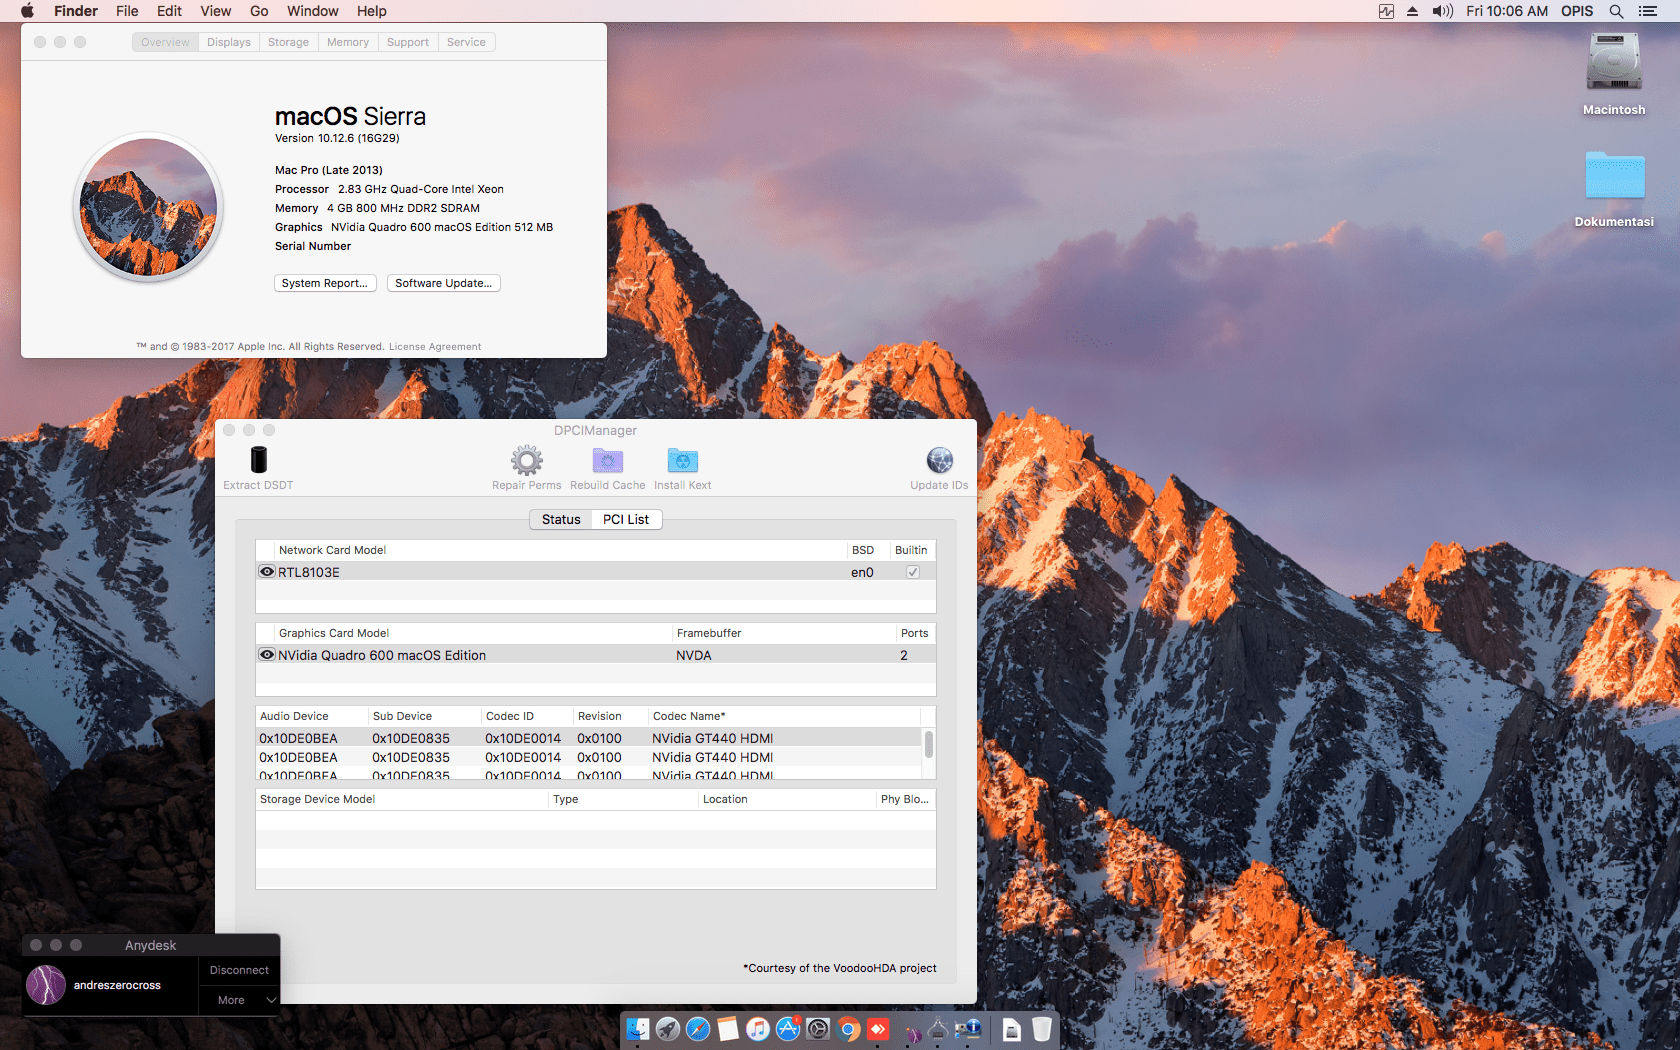Select the Rebuild Cache icon
The height and width of the screenshot is (1050, 1680).
607,462
